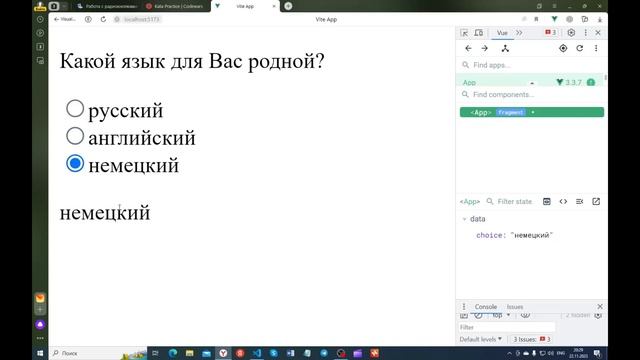Click scroll to component icon

pos(547,202)
